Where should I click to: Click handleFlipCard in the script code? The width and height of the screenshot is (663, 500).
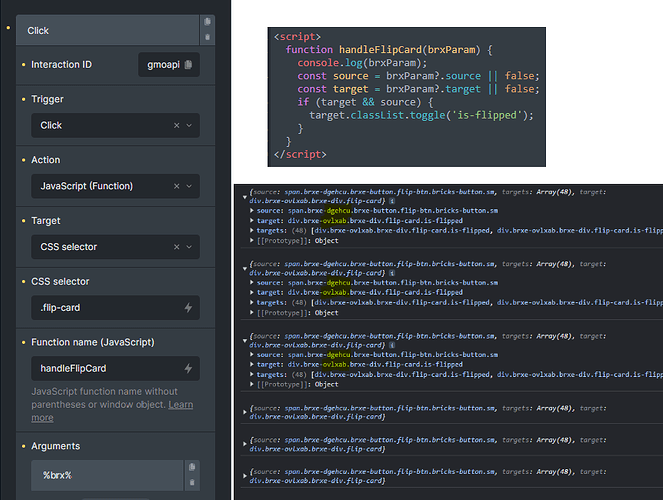tap(380, 50)
